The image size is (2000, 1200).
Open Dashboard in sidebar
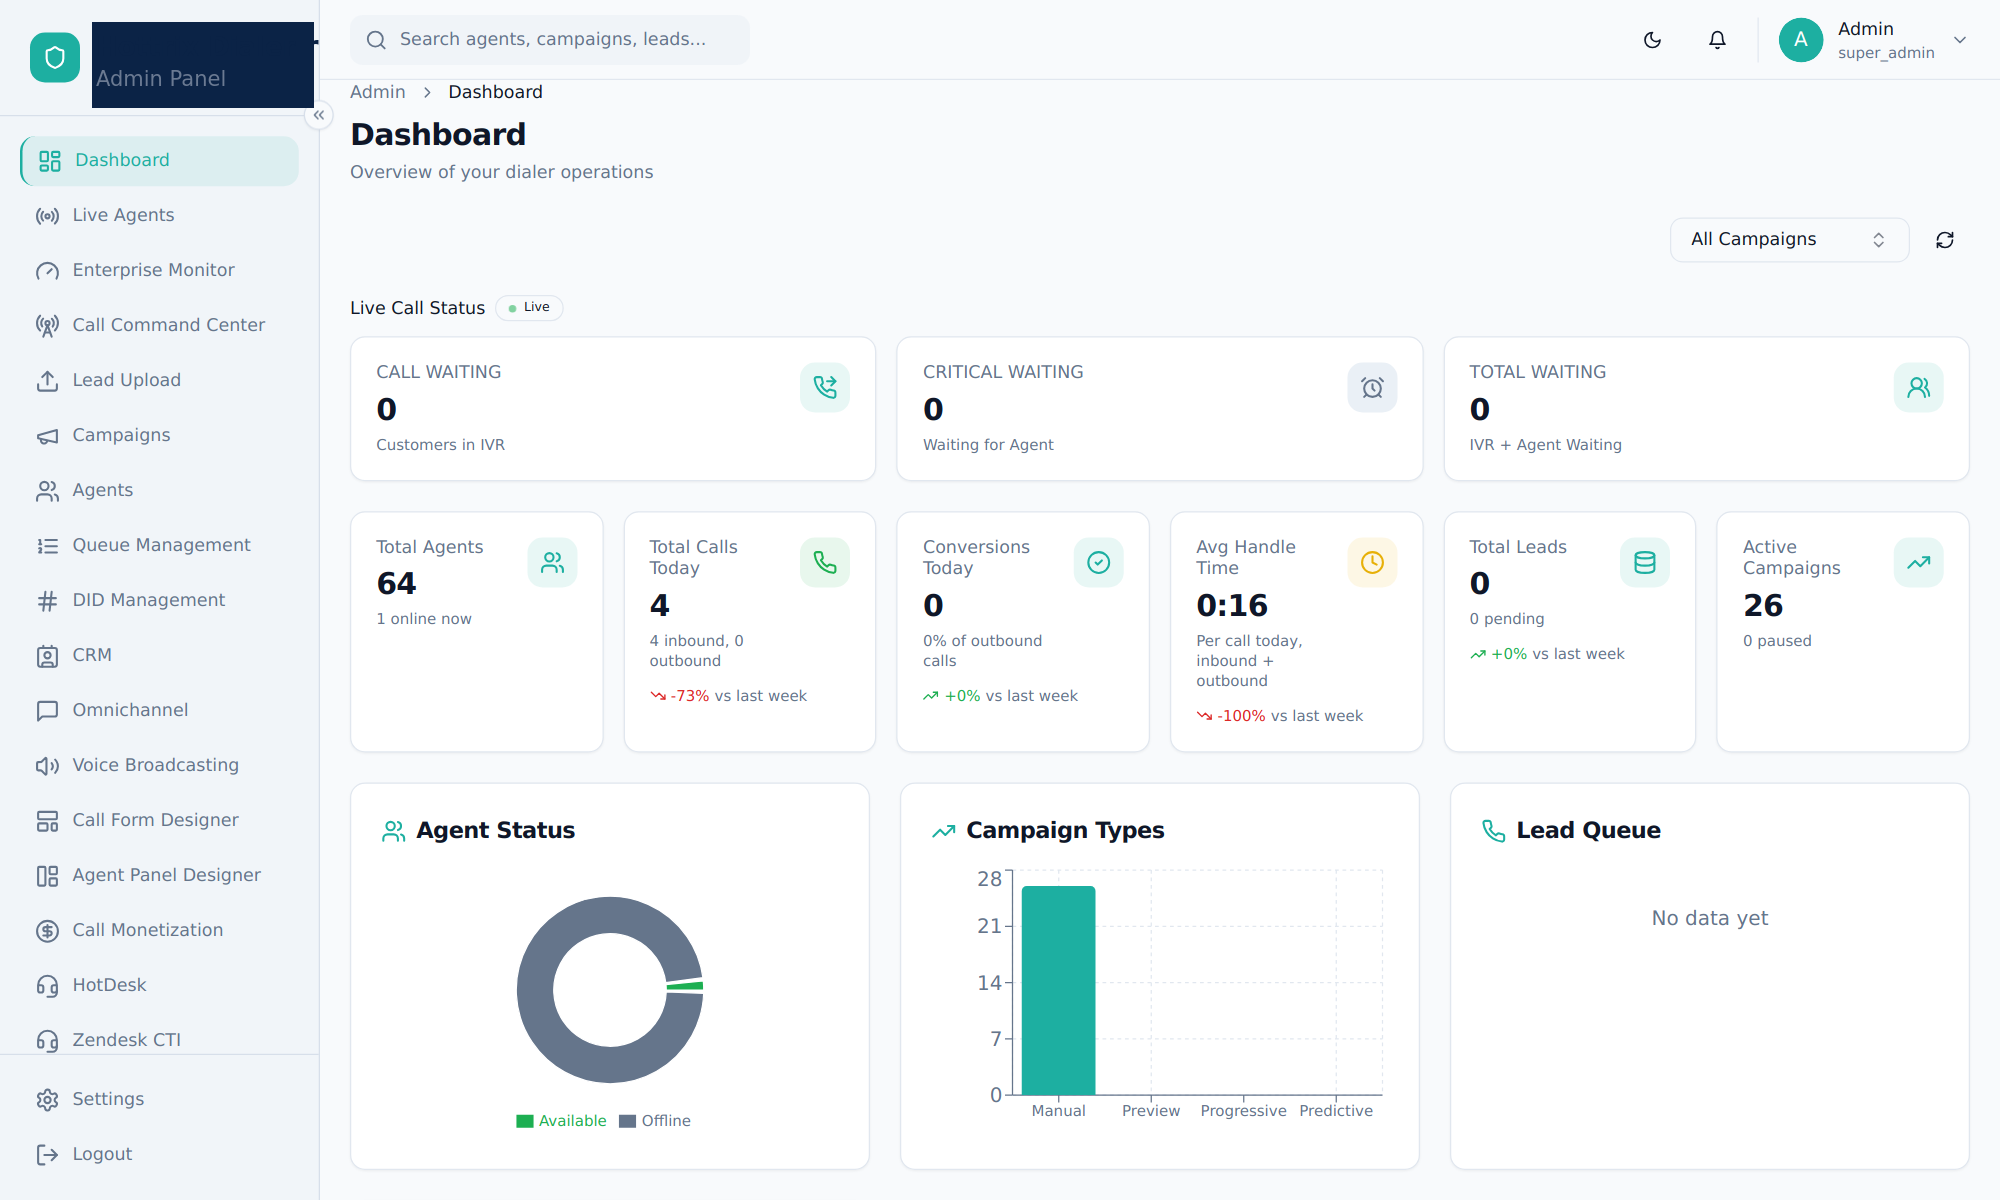pos(160,160)
